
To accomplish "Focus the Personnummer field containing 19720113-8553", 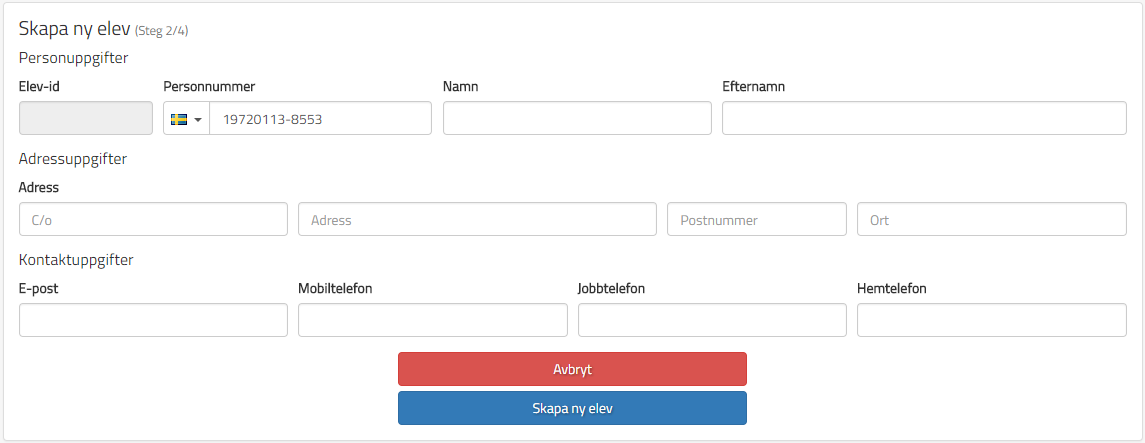I will pos(320,119).
